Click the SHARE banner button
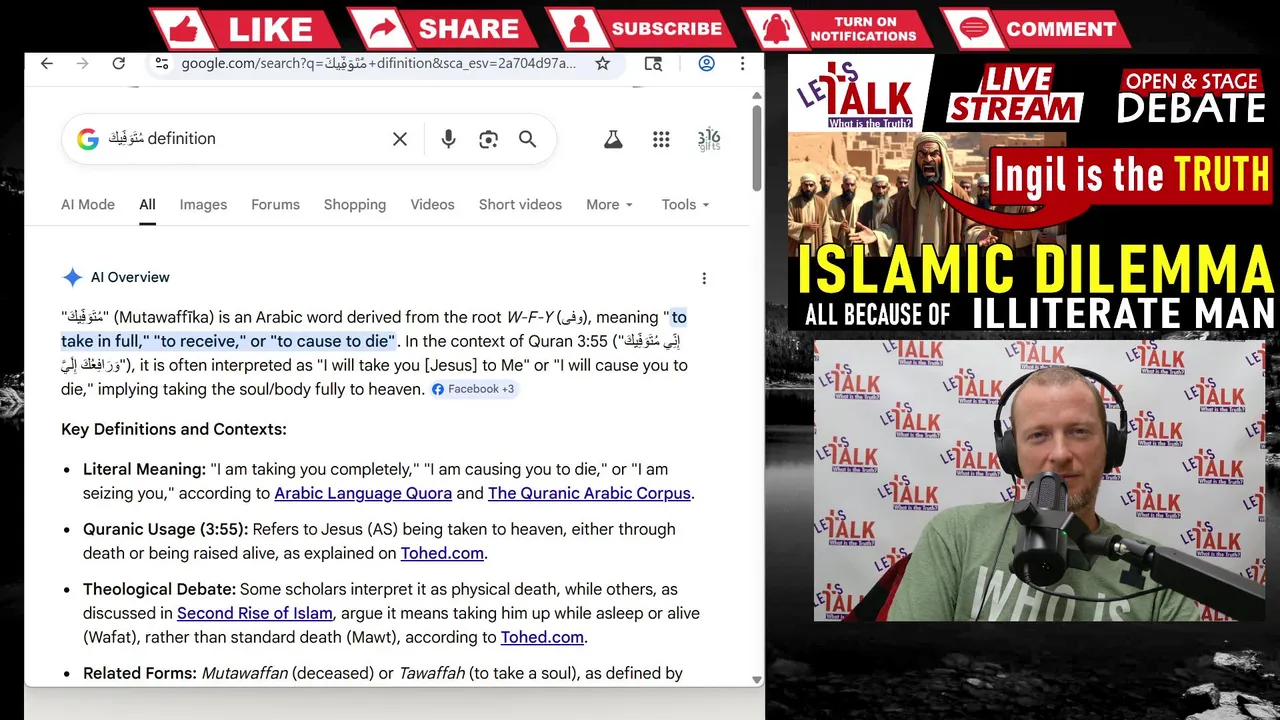The image size is (1280, 720). coord(443,29)
